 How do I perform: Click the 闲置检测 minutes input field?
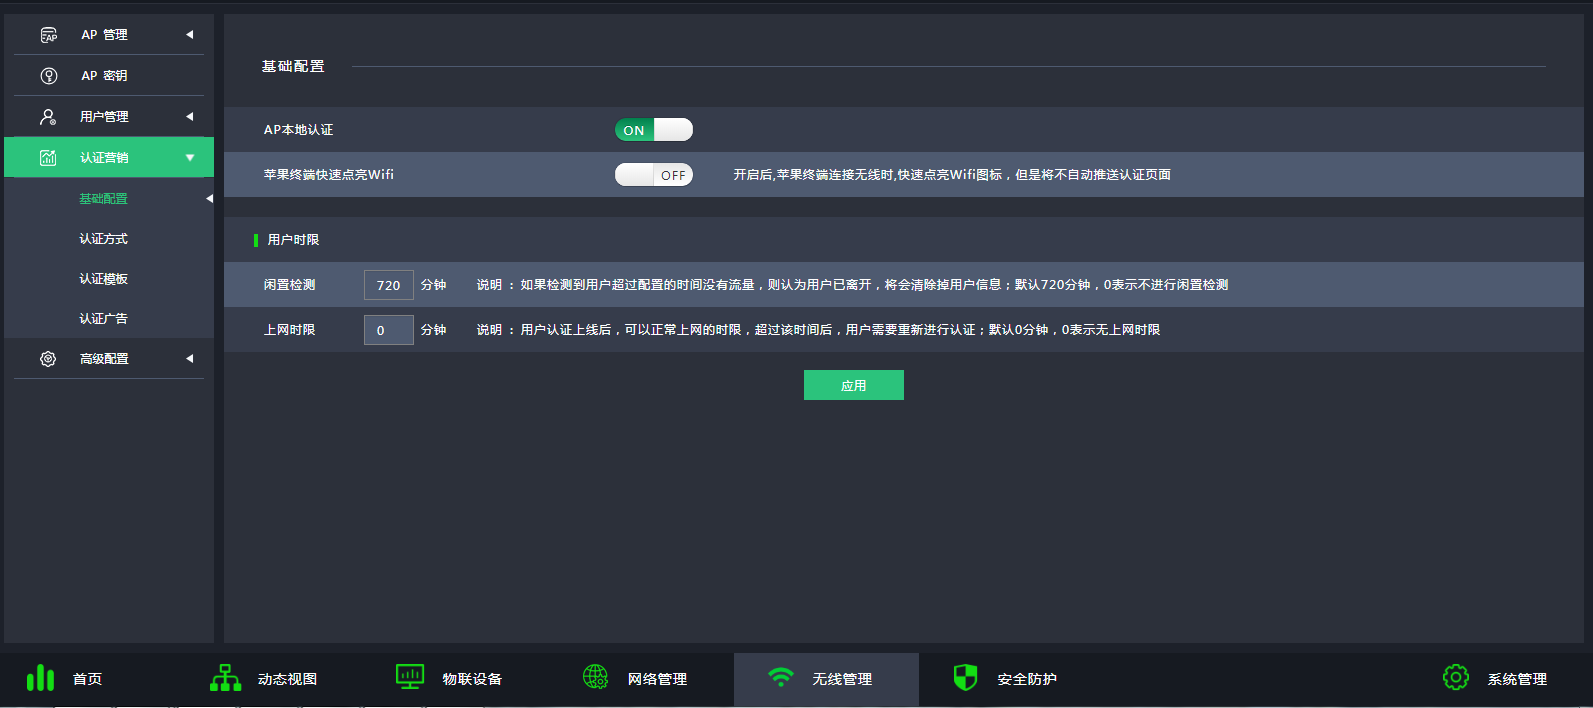[x=389, y=285]
